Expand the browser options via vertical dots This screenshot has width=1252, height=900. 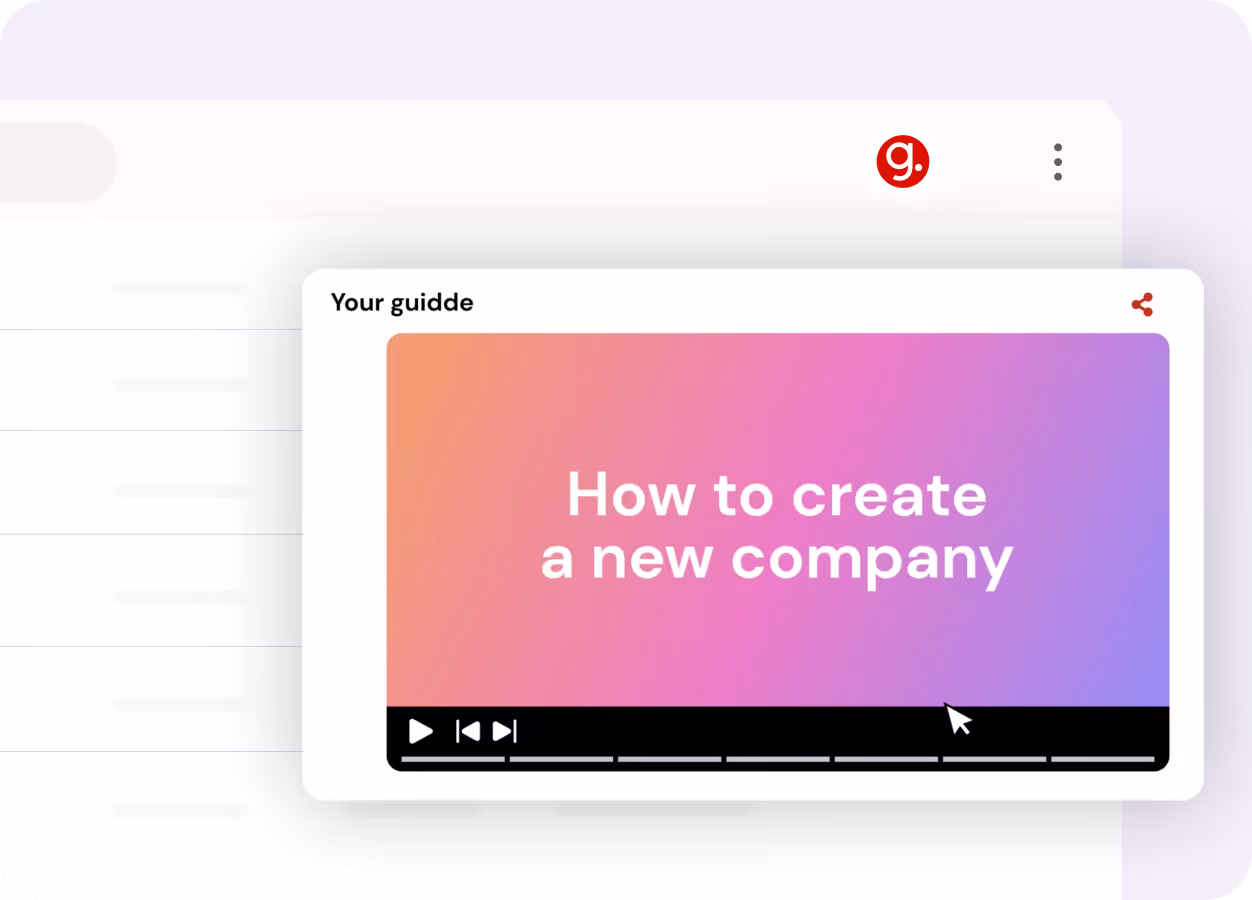coord(1057,162)
